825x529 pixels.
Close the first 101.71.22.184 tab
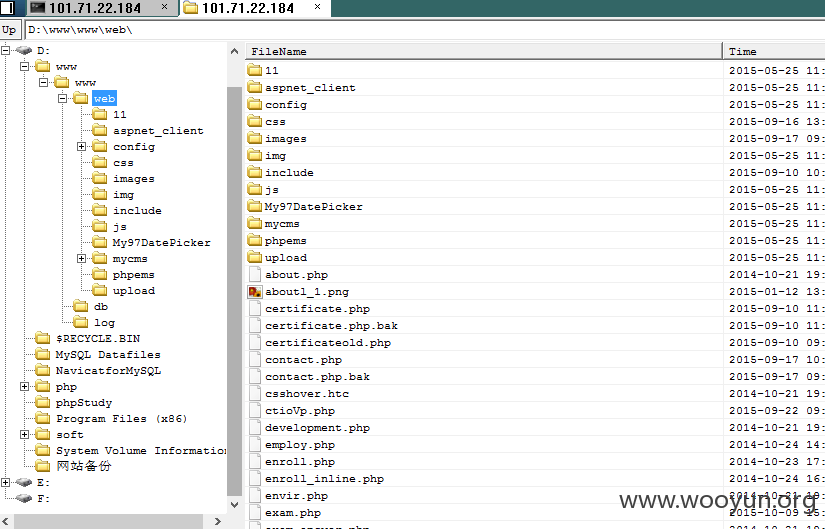click(164, 7)
